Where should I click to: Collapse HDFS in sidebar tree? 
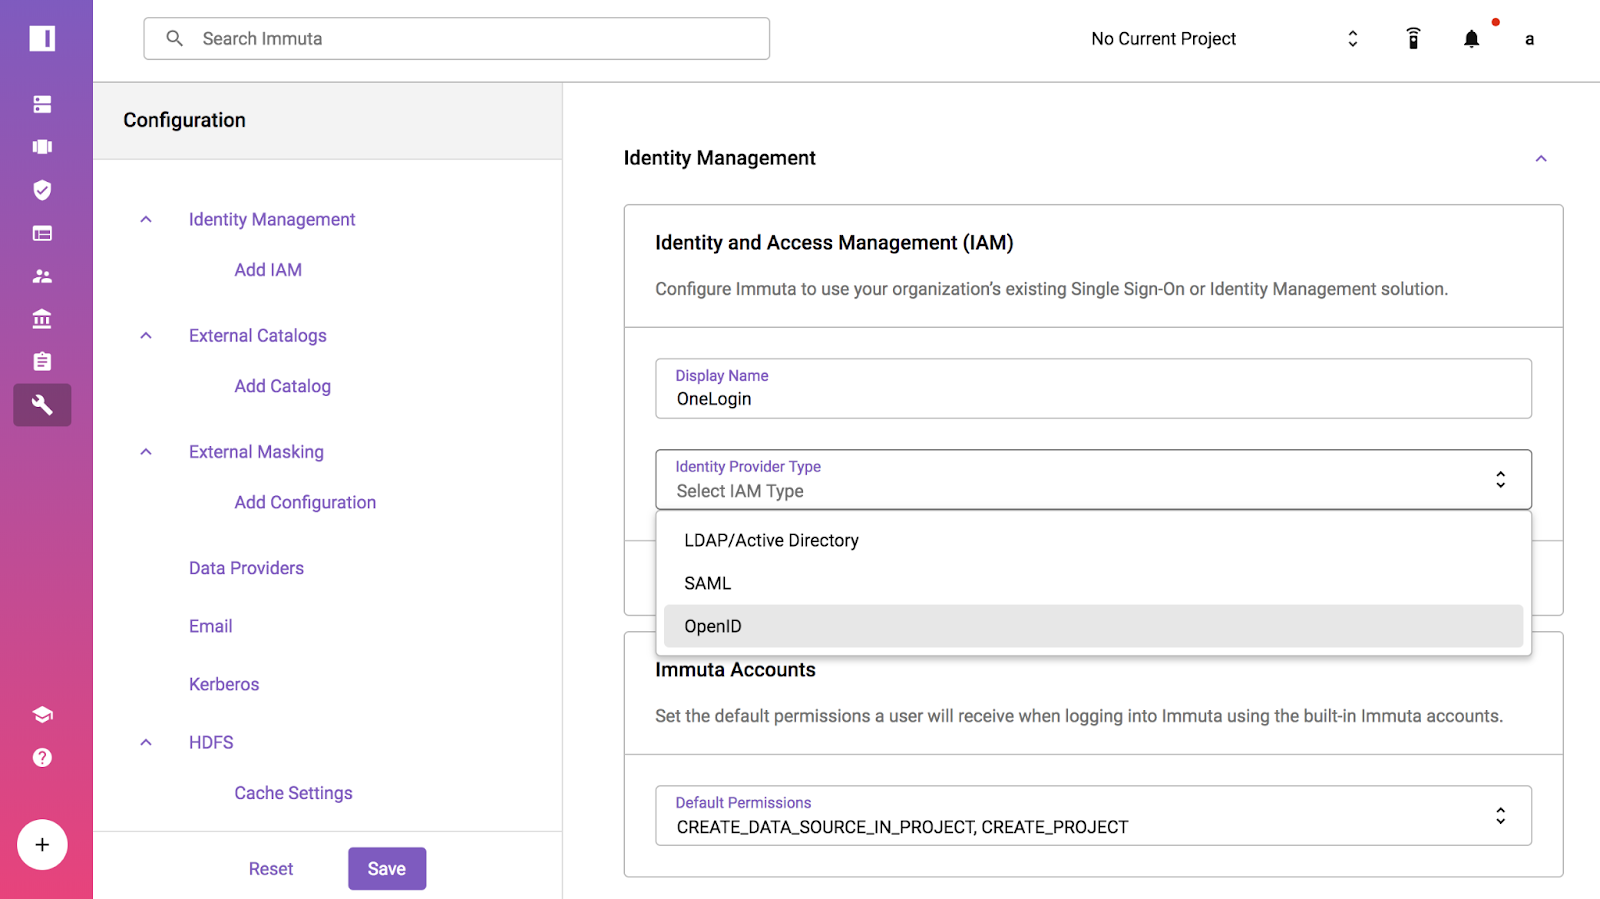pos(146,742)
